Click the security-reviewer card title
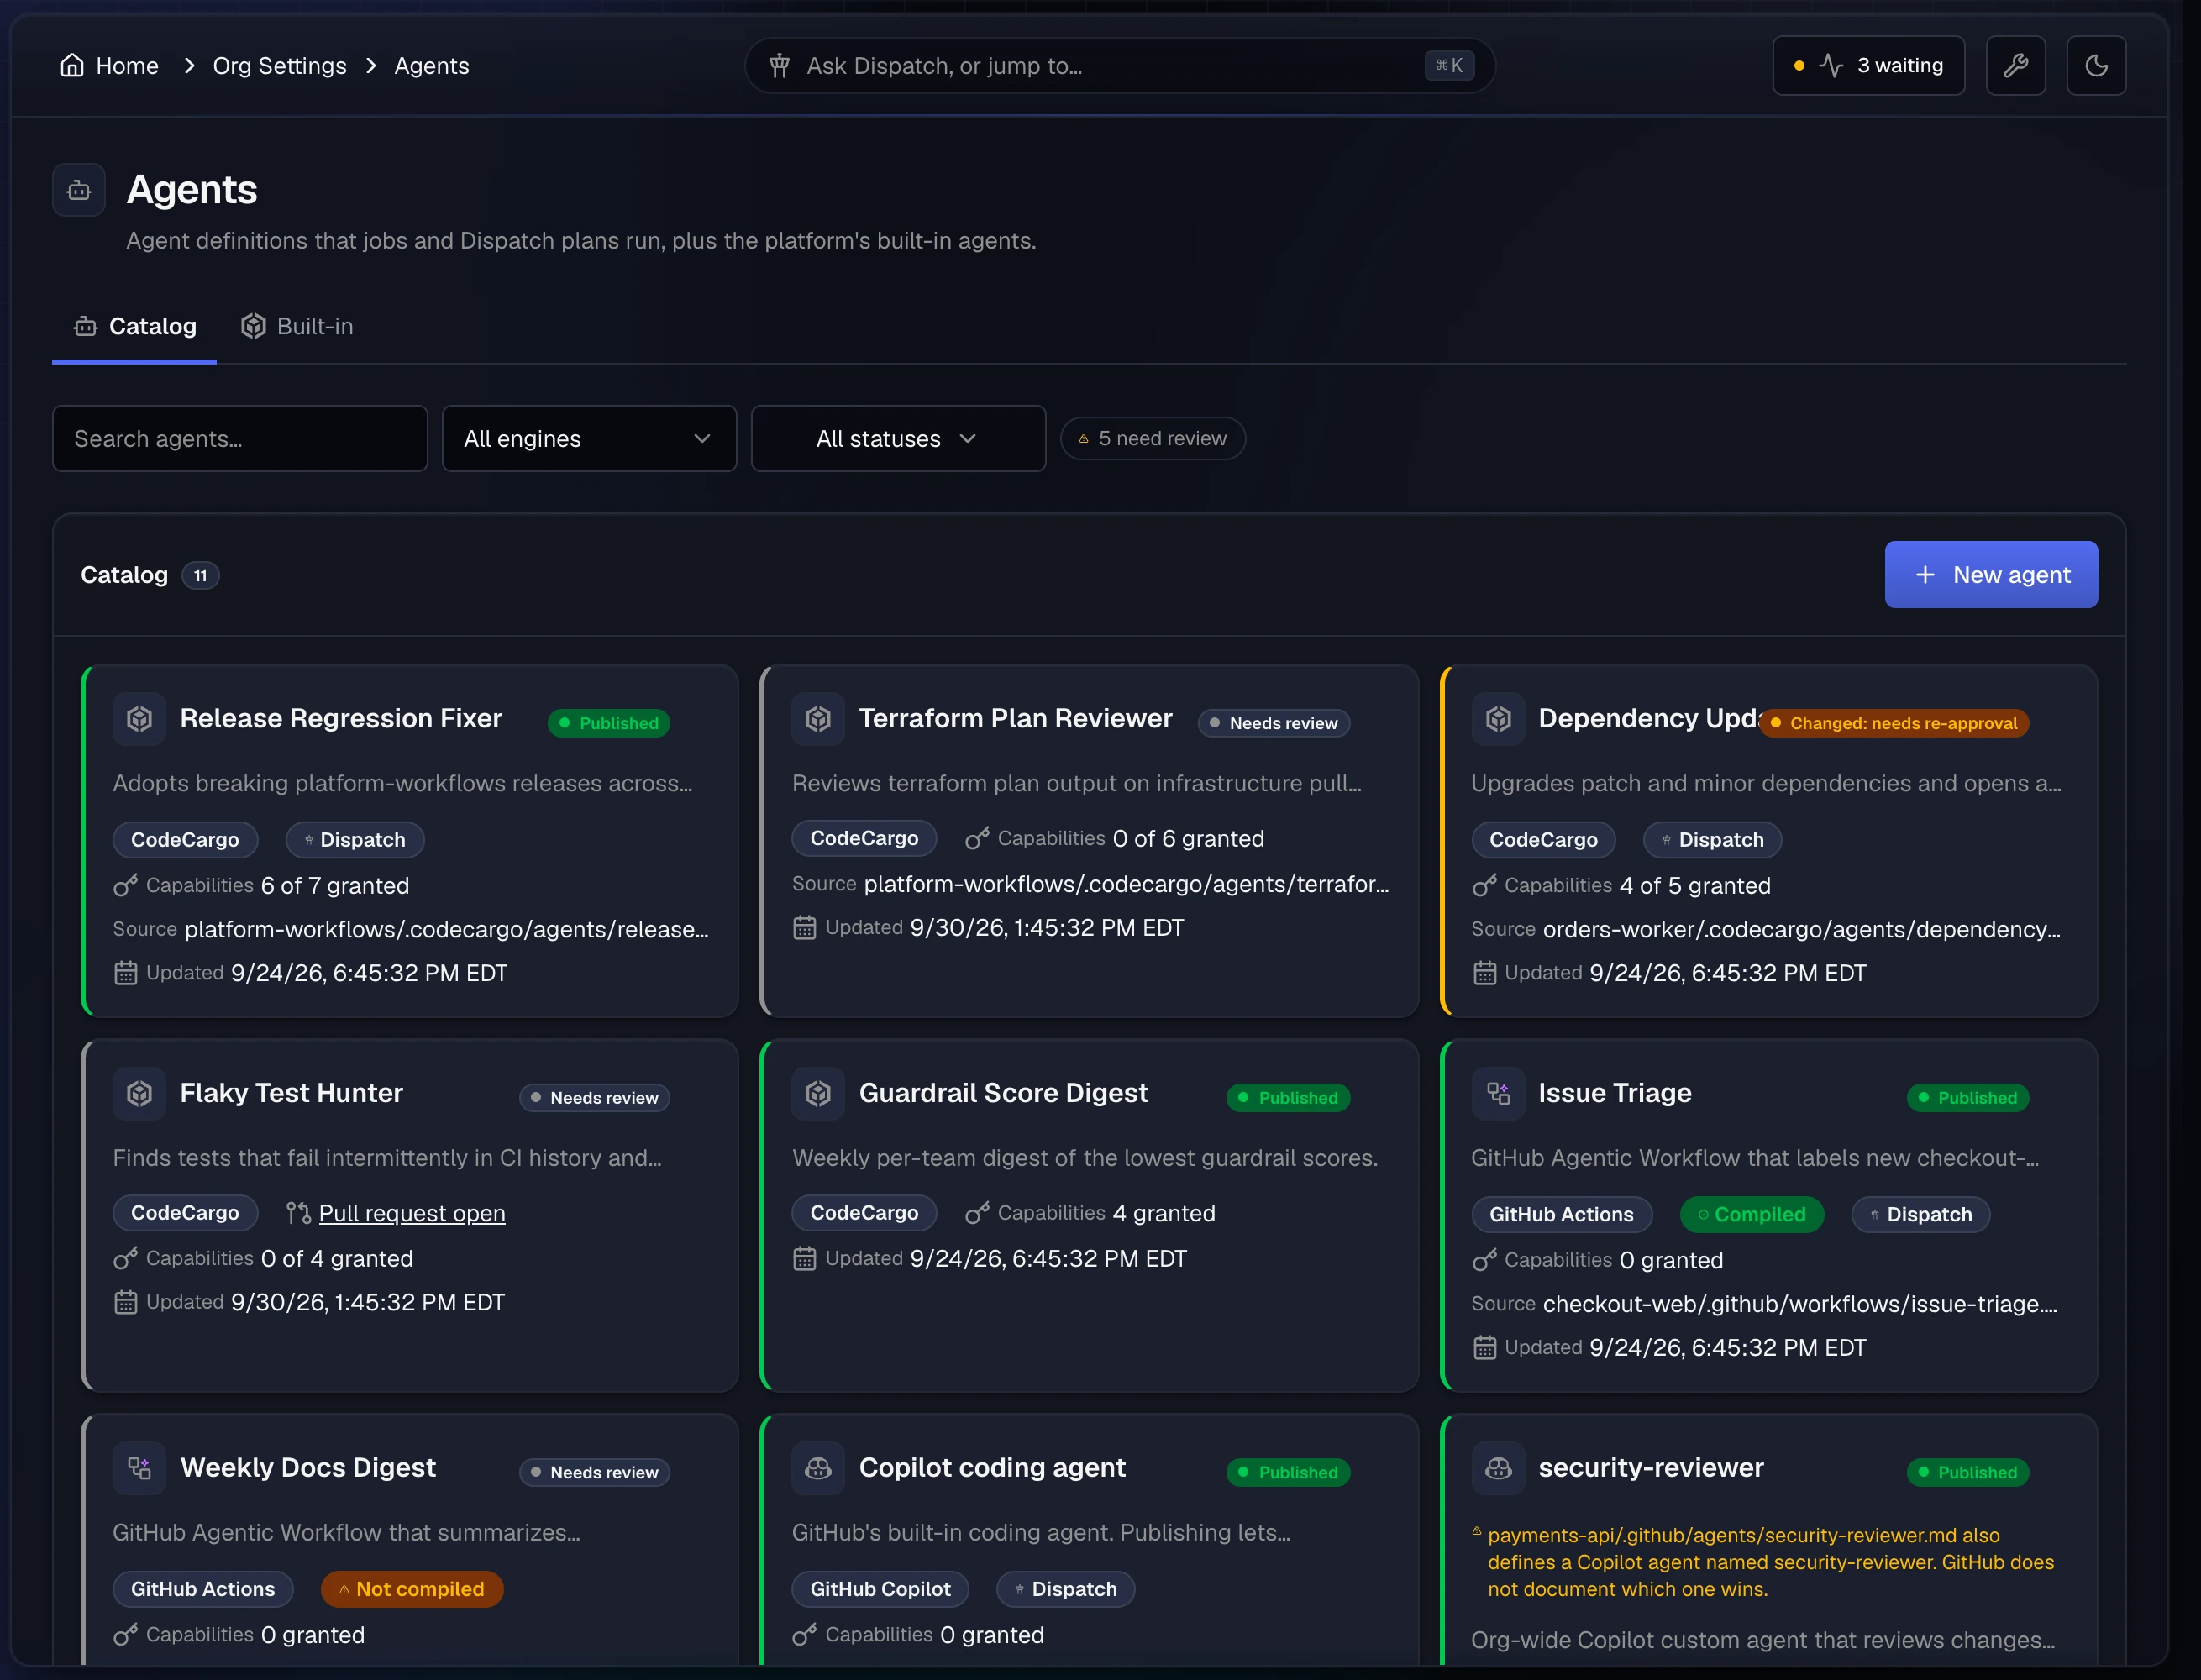 pyautogui.click(x=1651, y=1468)
